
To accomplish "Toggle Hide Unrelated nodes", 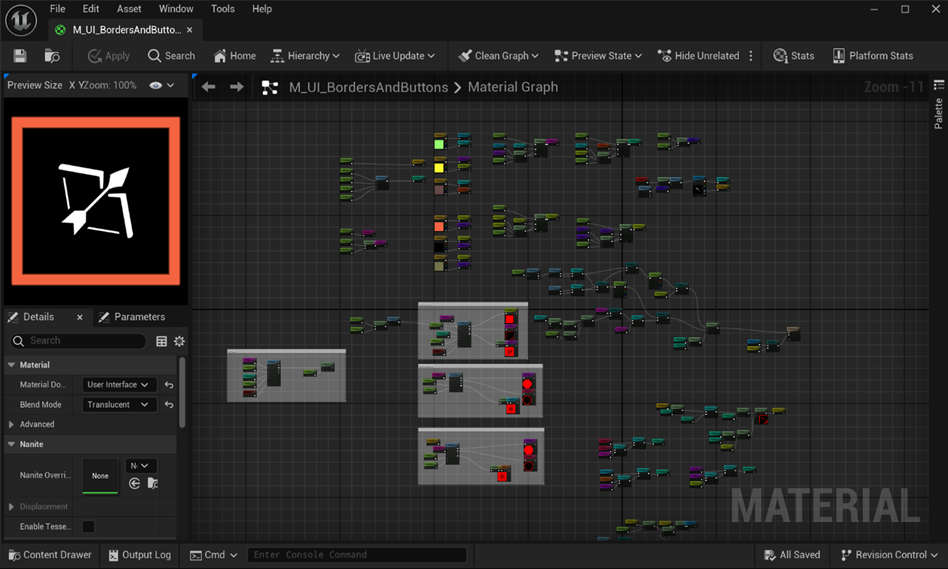I will click(698, 56).
